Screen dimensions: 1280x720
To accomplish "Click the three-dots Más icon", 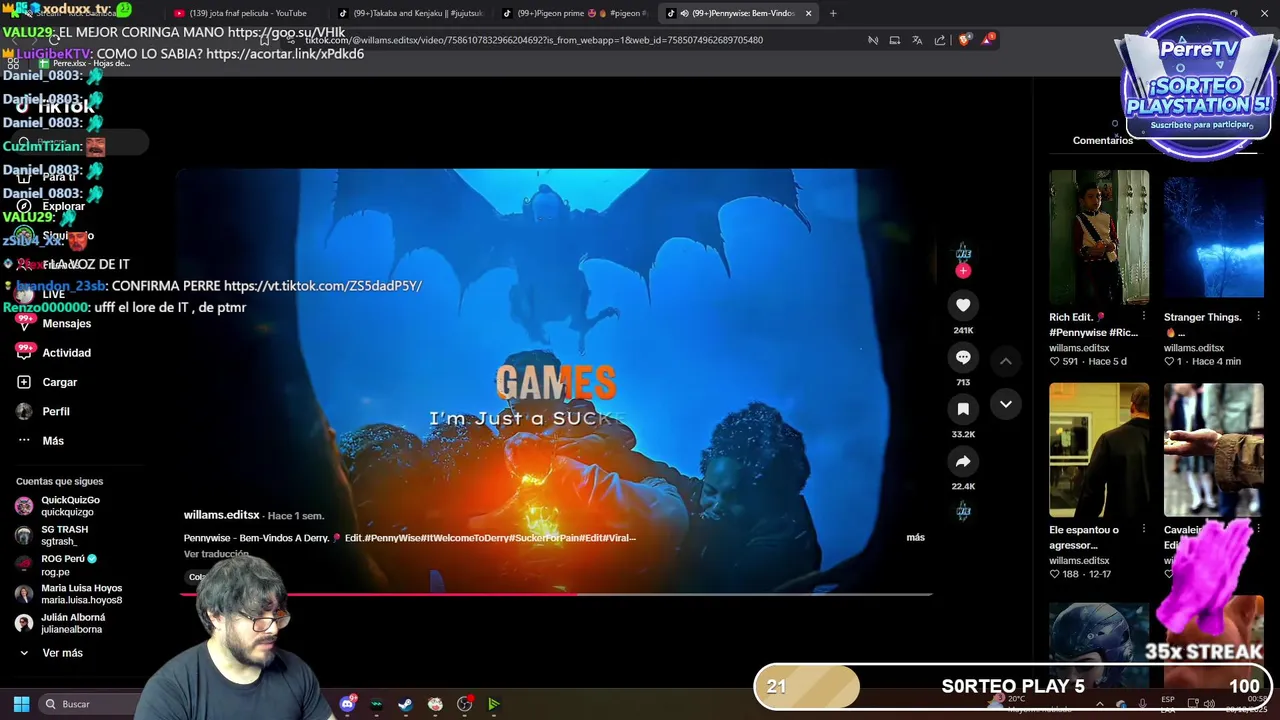I will pyautogui.click(x=24, y=440).
